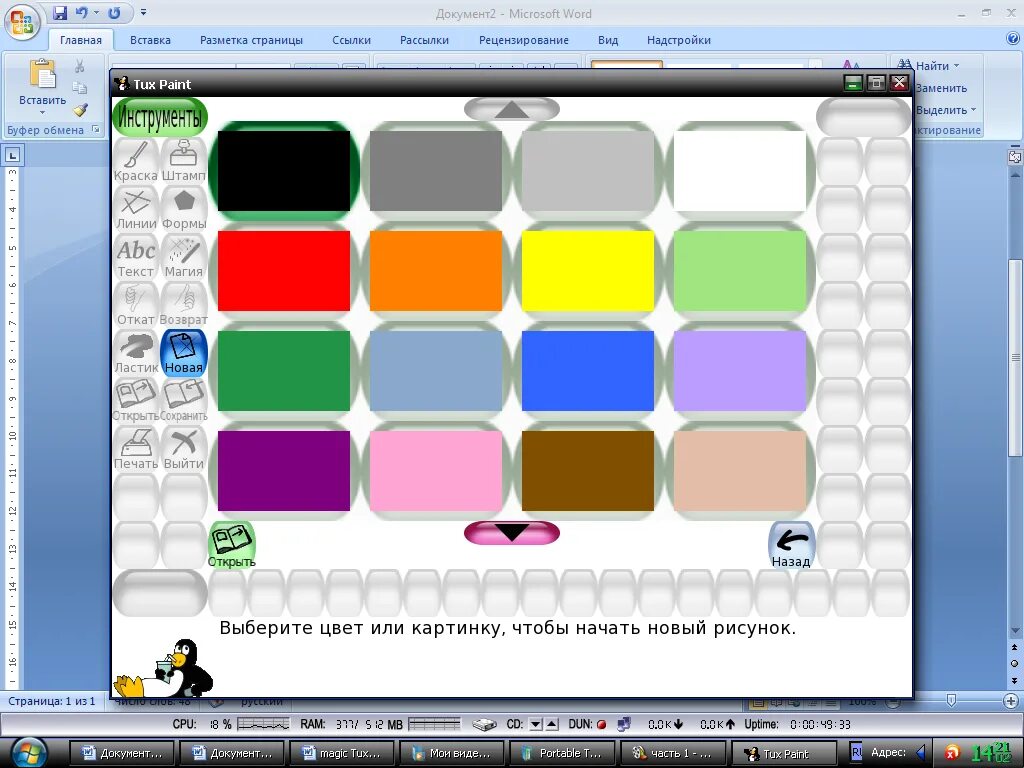Open the Разметка страницы tab in Word
Viewport: 1024px width, 768px height.
pos(251,40)
